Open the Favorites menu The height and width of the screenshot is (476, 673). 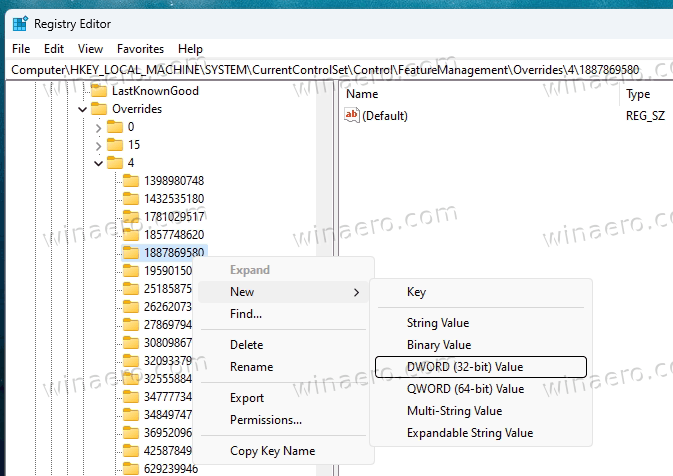coord(140,49)
